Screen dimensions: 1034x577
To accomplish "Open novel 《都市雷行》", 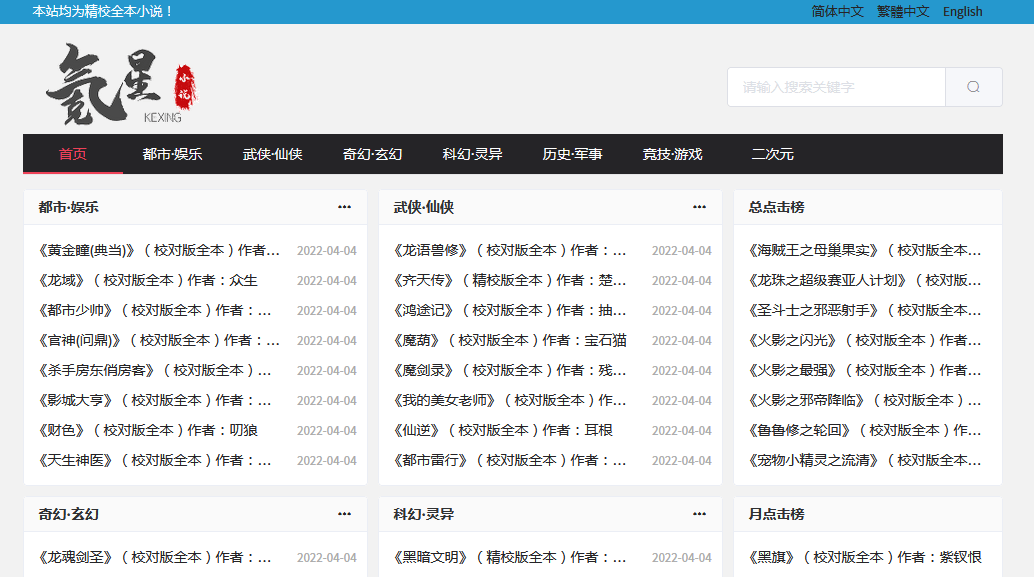I will [510, 460].
